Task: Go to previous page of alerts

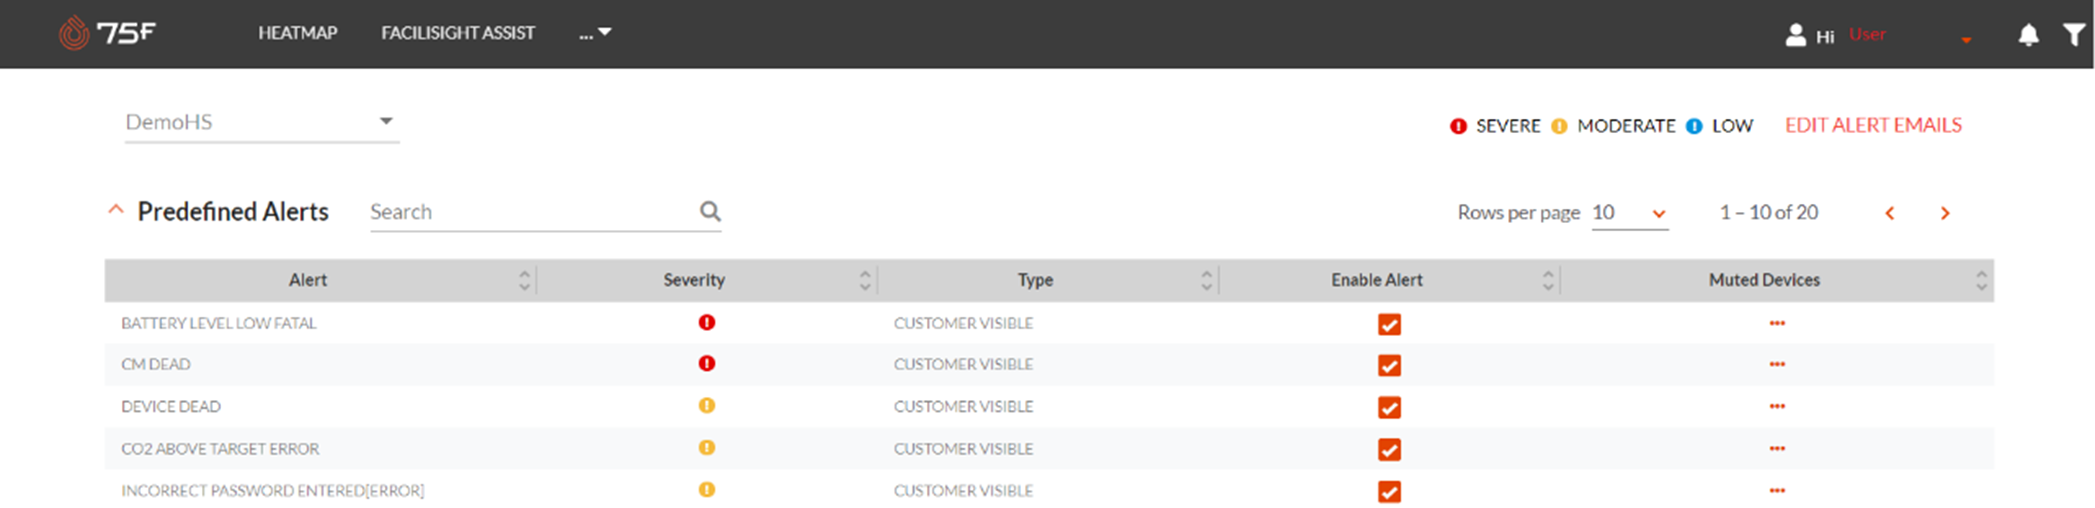Action: pos(1890,213)
